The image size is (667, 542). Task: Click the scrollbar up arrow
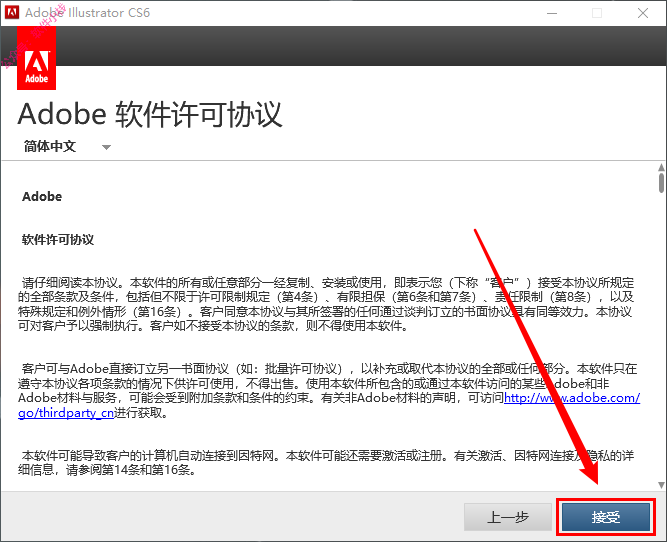tap(661, 167)
